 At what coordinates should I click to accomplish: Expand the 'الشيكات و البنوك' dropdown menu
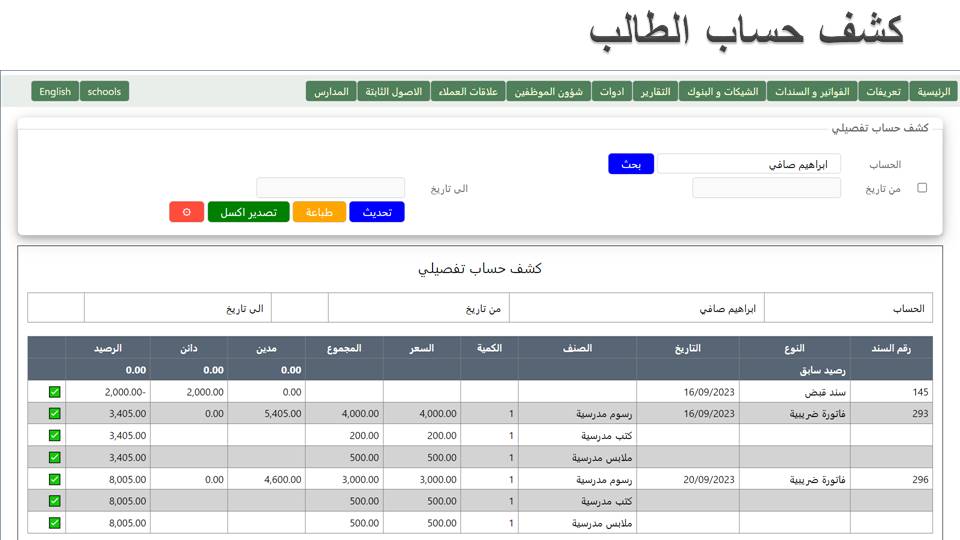[x=722, y=92]
